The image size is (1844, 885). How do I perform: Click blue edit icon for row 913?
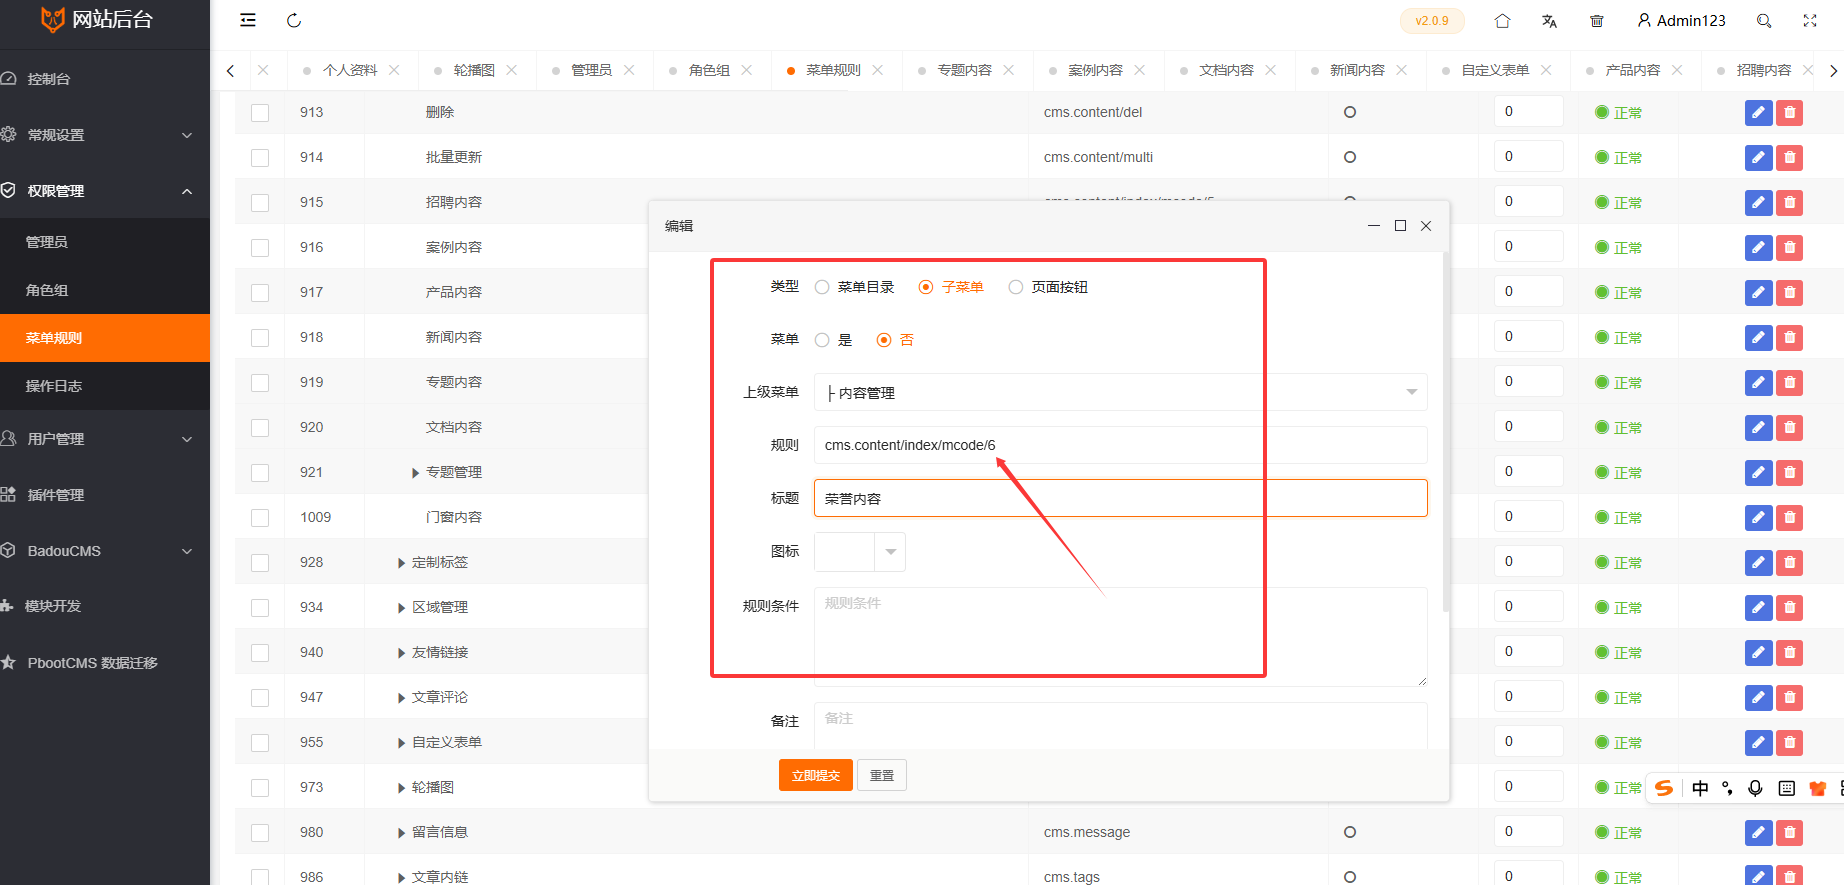[x=1758, y=113]
